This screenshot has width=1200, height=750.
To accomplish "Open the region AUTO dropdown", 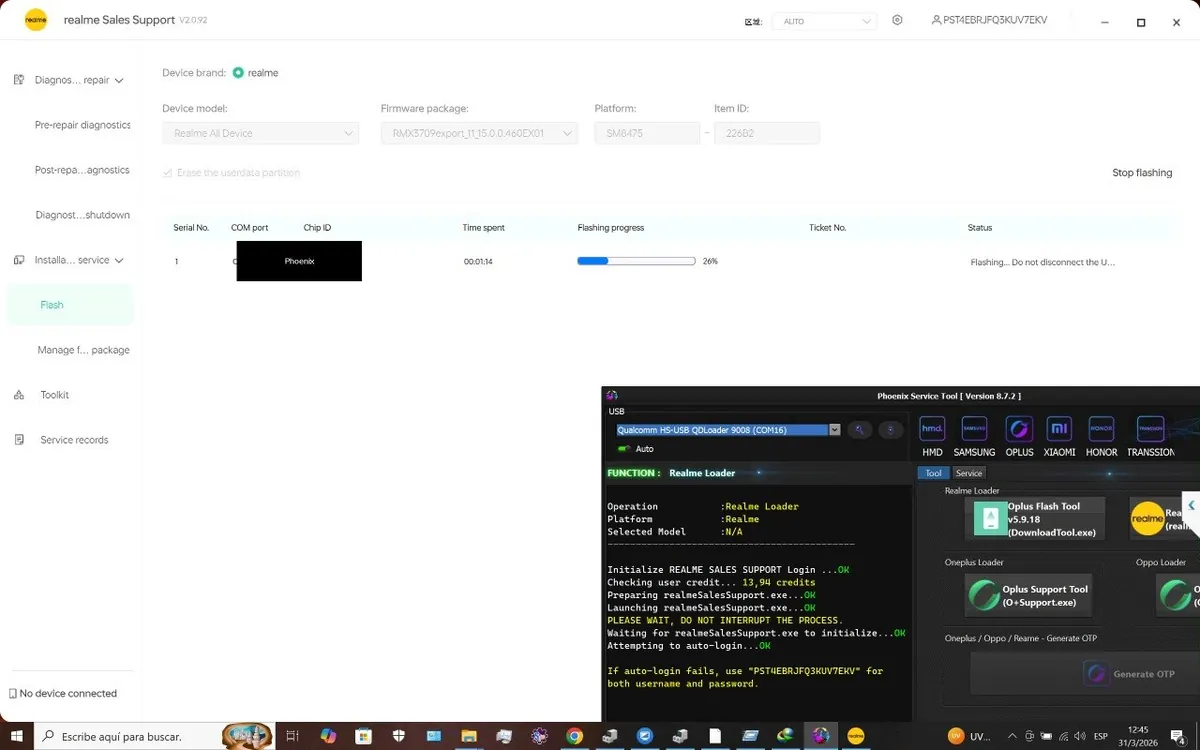I will [824, 21].
